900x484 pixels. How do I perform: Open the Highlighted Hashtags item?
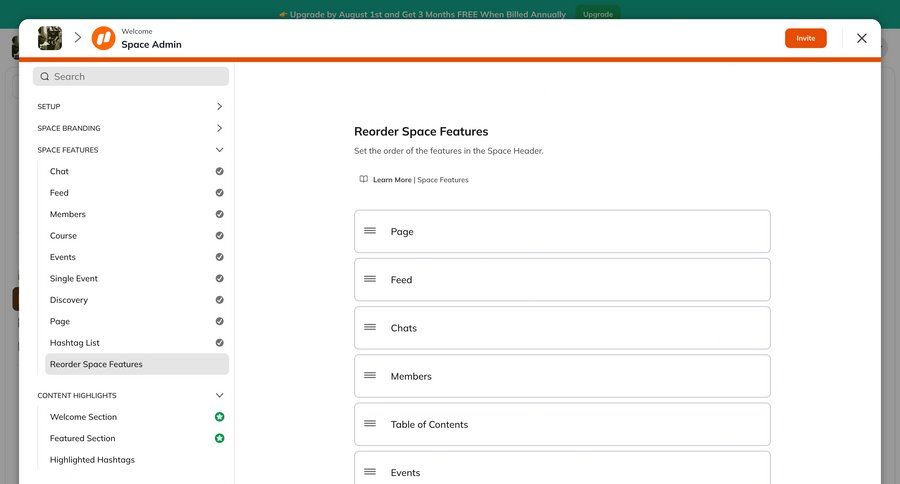coord(92,460)
